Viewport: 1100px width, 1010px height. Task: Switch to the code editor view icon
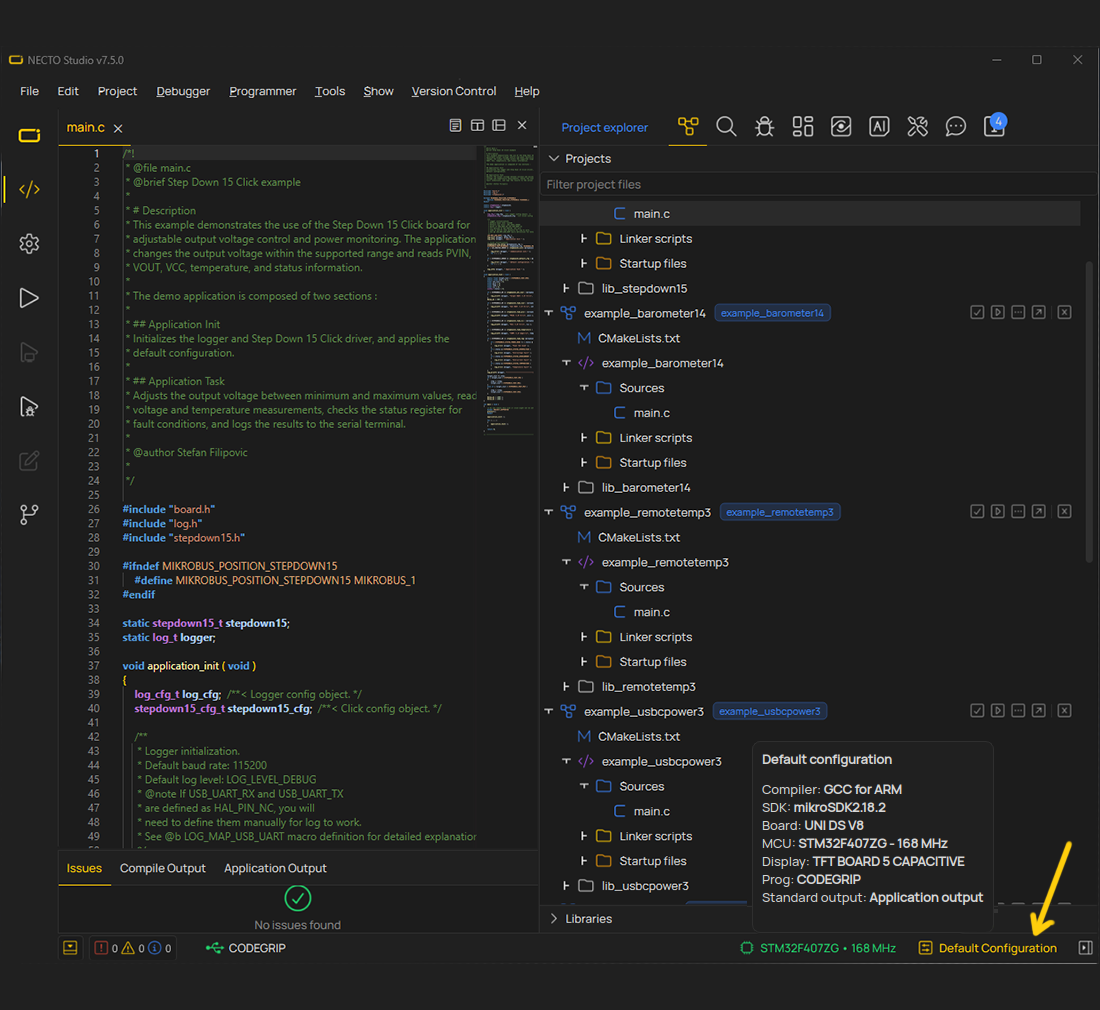(x=29, y=189)
